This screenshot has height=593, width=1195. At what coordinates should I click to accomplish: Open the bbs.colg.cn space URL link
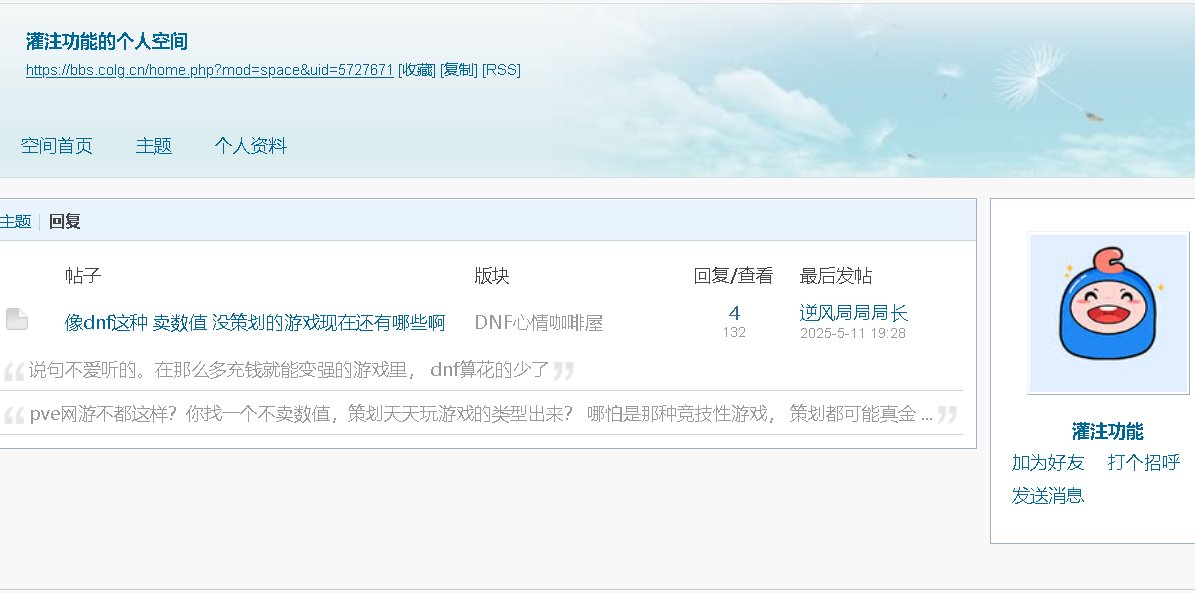pyautogui.click(x=210, y=70)
